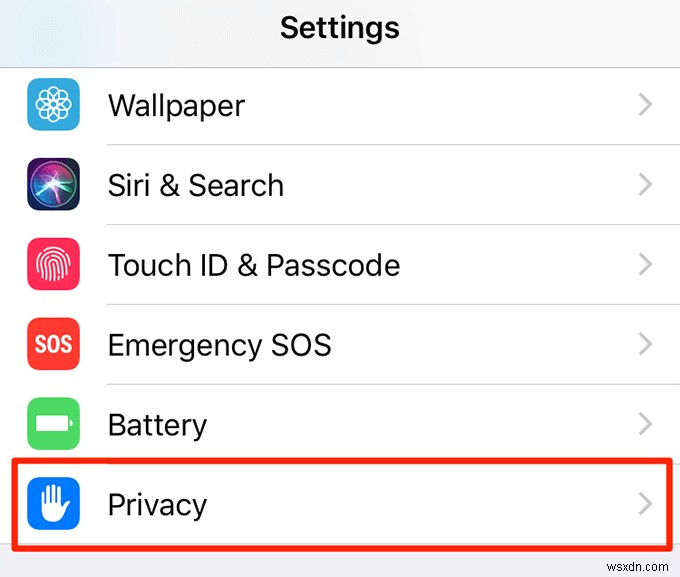Click the Battery row chevron
The height and width of the screenshot is (577, 680).
[645, 425]
